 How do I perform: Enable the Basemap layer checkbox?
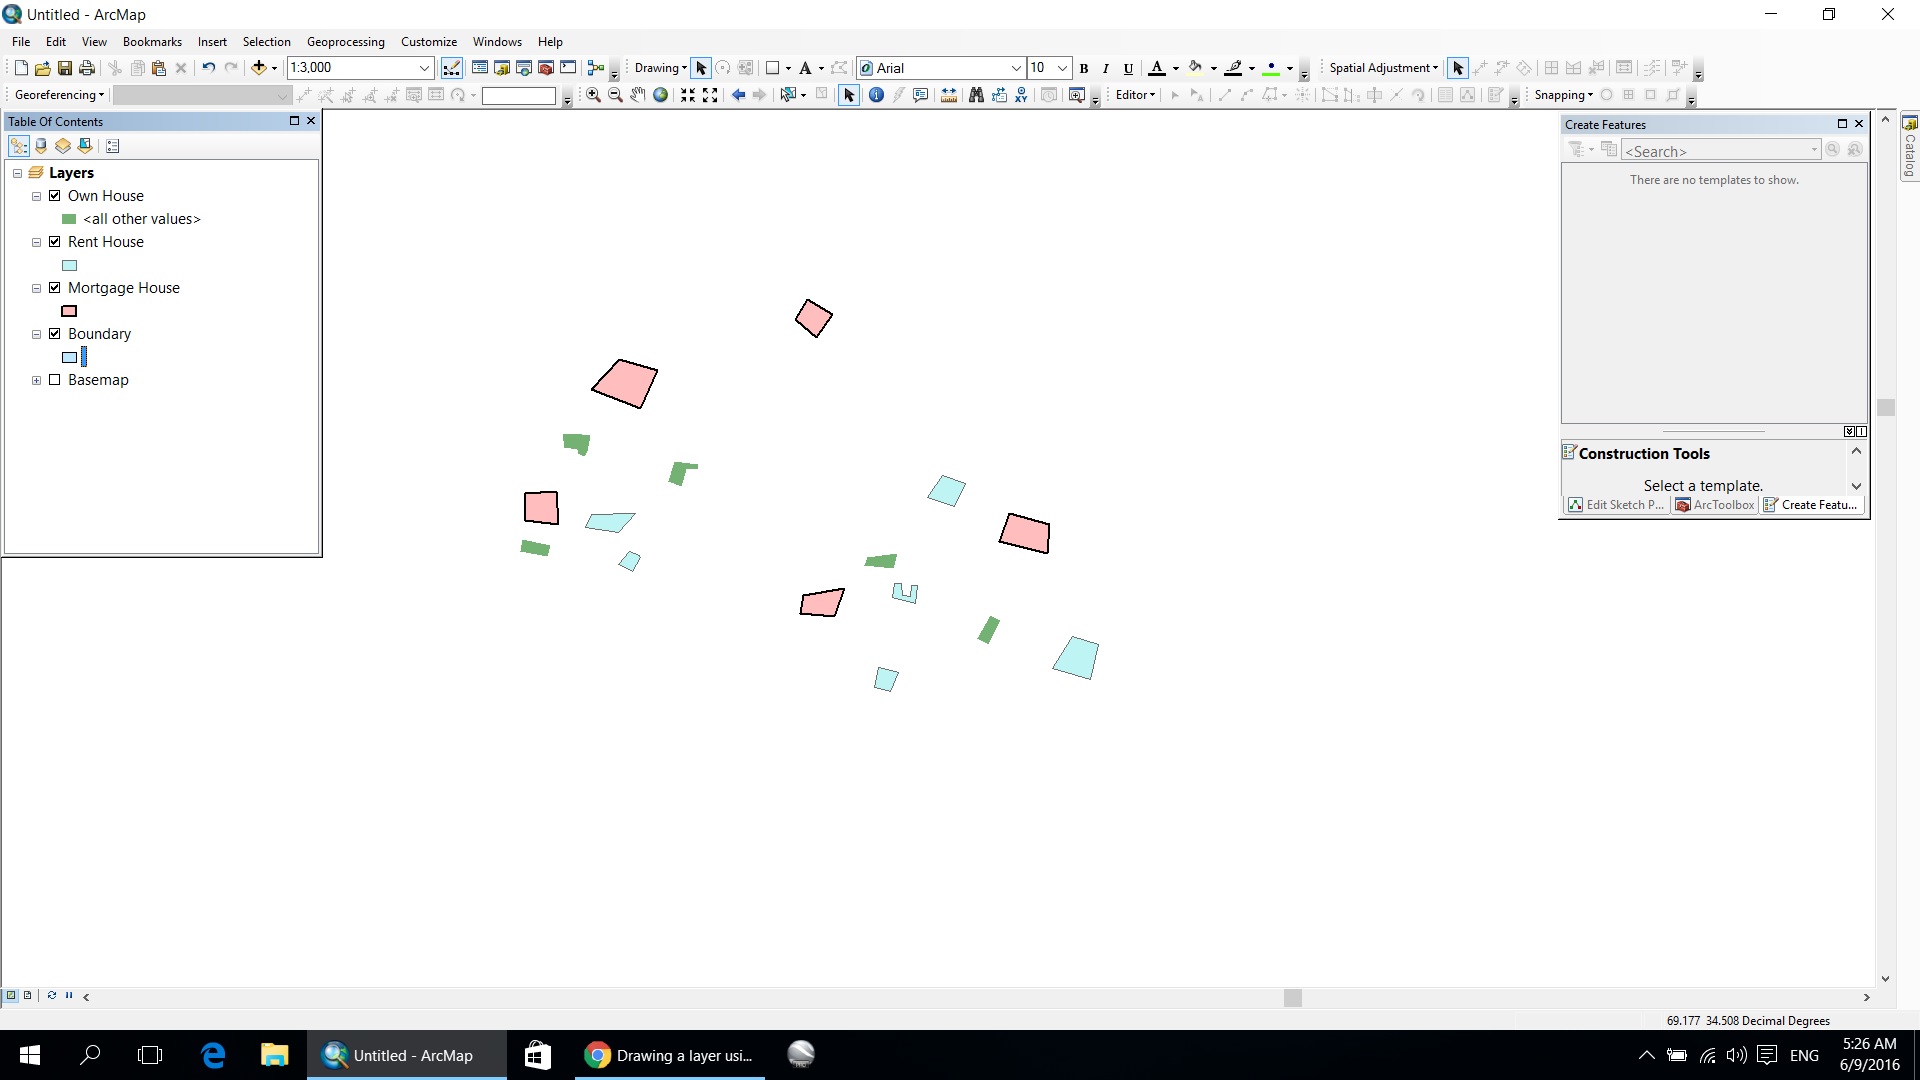(55, 380)
